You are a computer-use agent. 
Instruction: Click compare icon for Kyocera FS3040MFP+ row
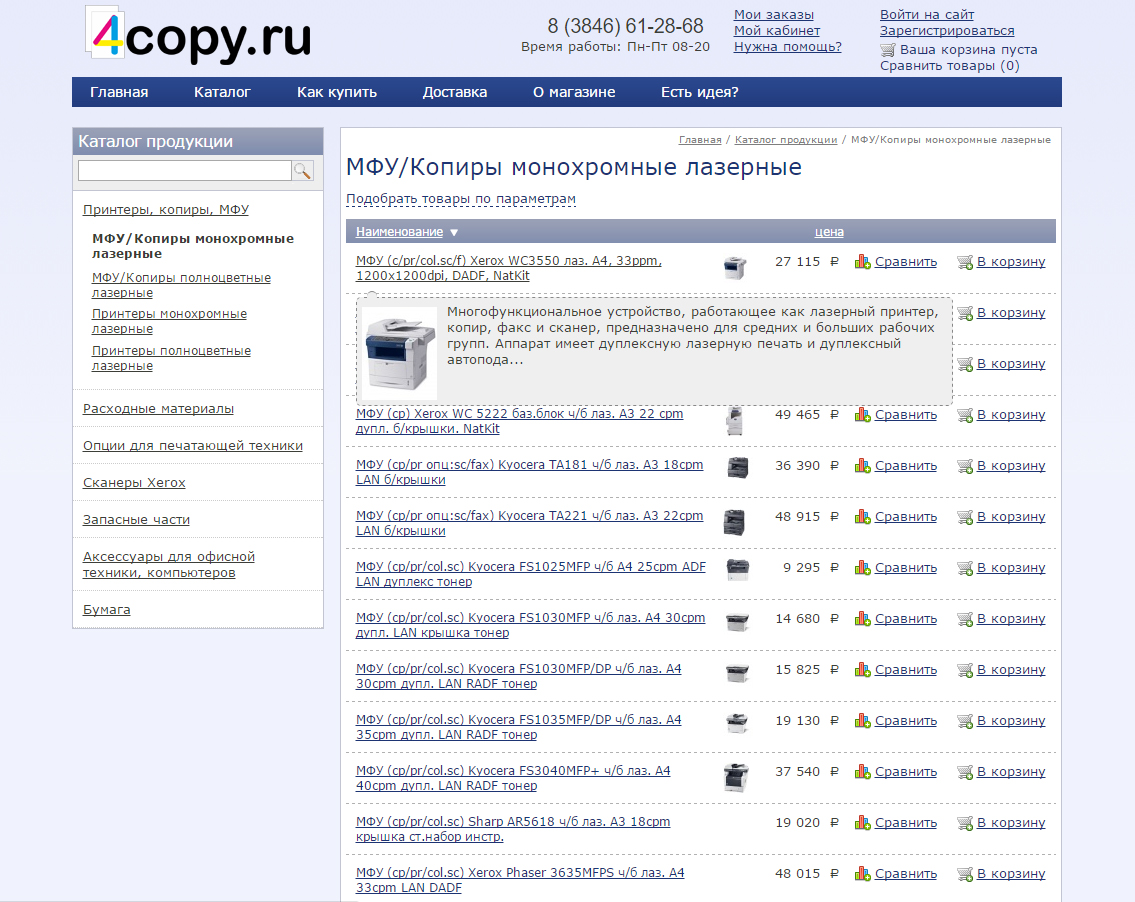click(862, 772)
